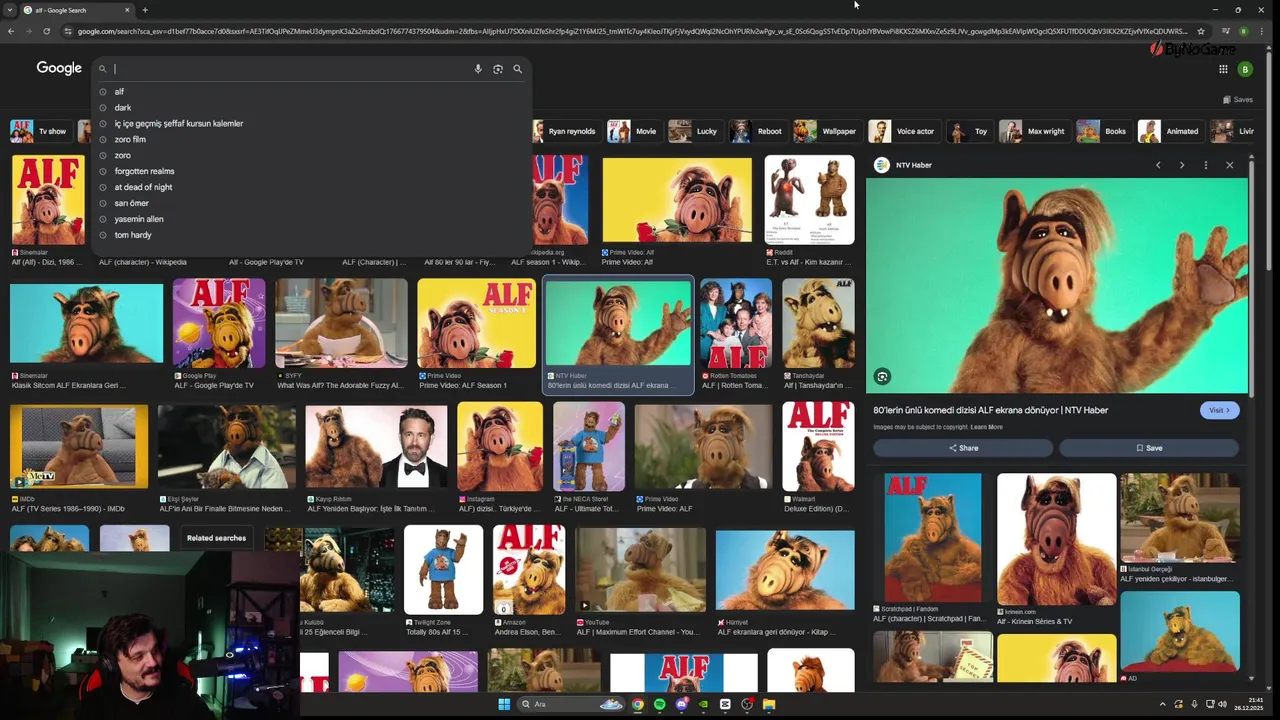Image resolution: width=1280 pixels, height=720 pixels.
Task: Click the volume icon in system tray
Action: coord(1223,704)
